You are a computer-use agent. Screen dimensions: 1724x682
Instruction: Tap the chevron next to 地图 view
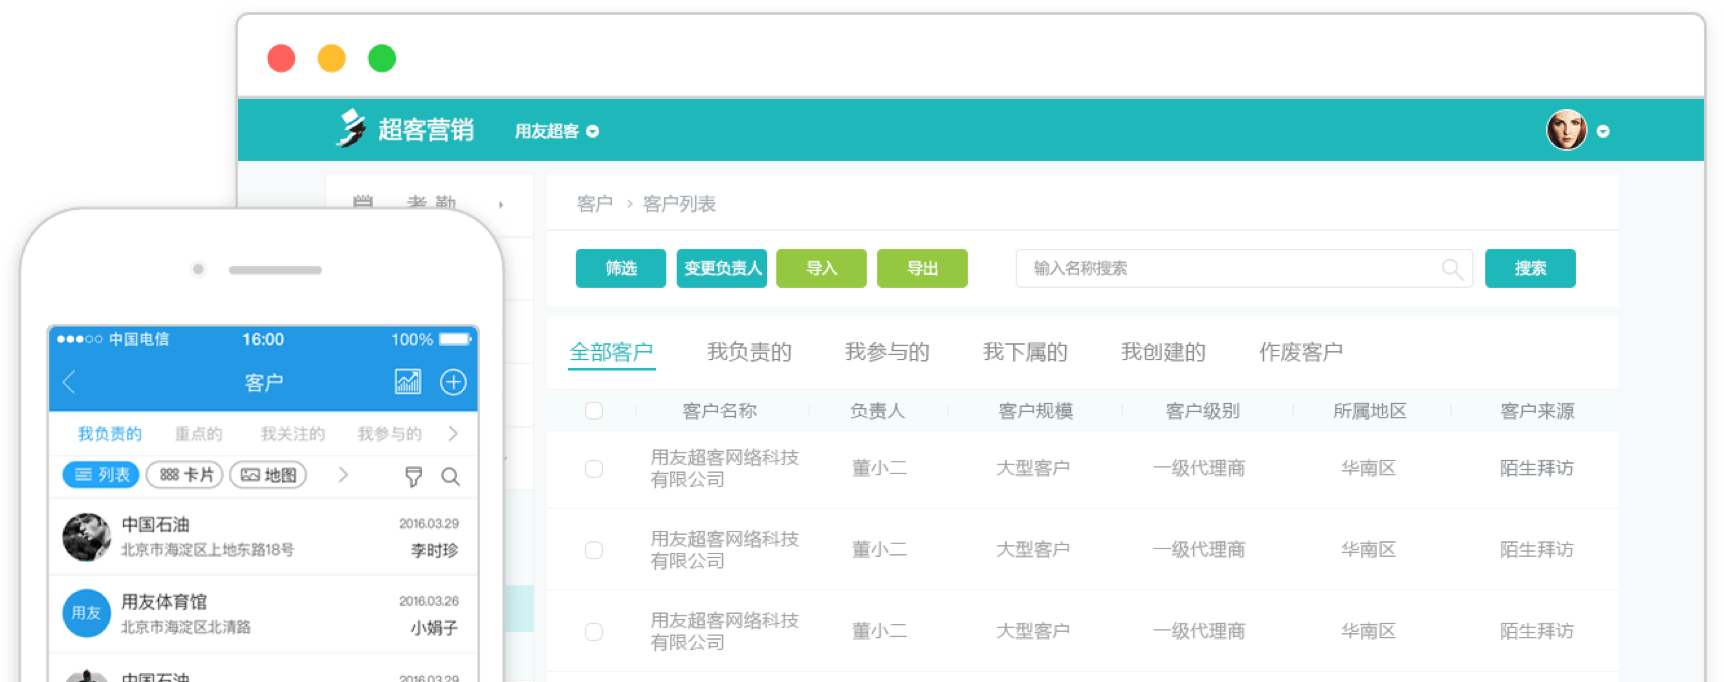click(x=343, y=475)
